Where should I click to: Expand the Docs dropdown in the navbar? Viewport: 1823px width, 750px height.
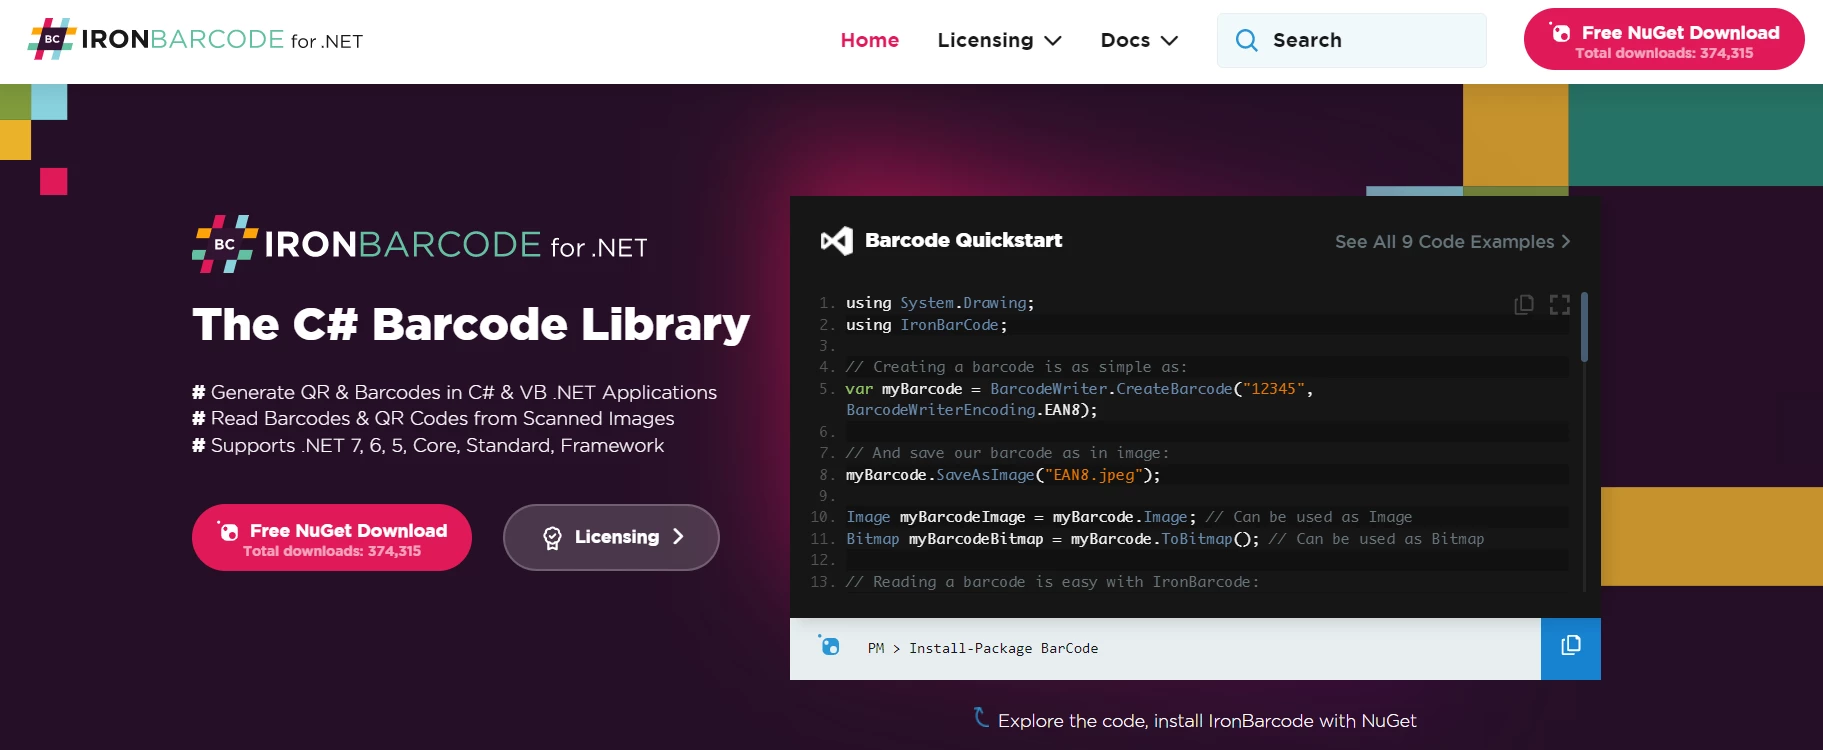pyautogui.click(x=1139, y=40)
